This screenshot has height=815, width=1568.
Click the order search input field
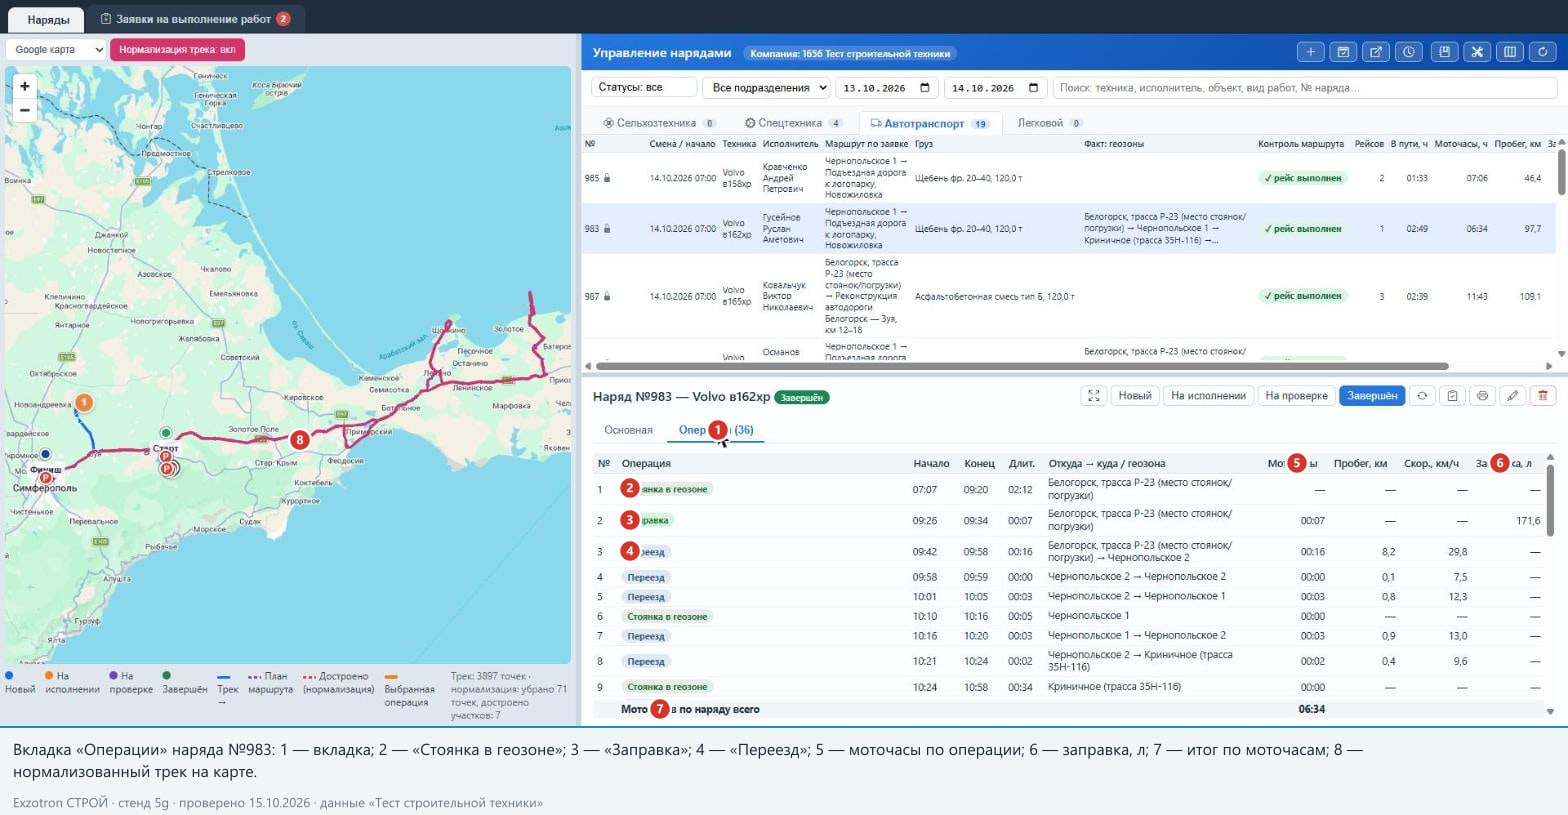point(1305,88)
